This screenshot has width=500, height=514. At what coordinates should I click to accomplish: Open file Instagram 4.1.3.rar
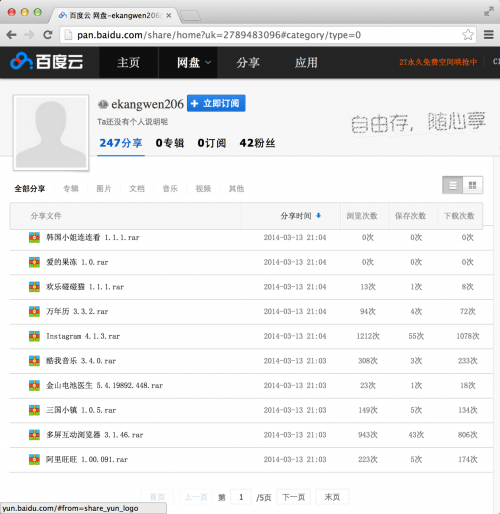coord(83,336)
